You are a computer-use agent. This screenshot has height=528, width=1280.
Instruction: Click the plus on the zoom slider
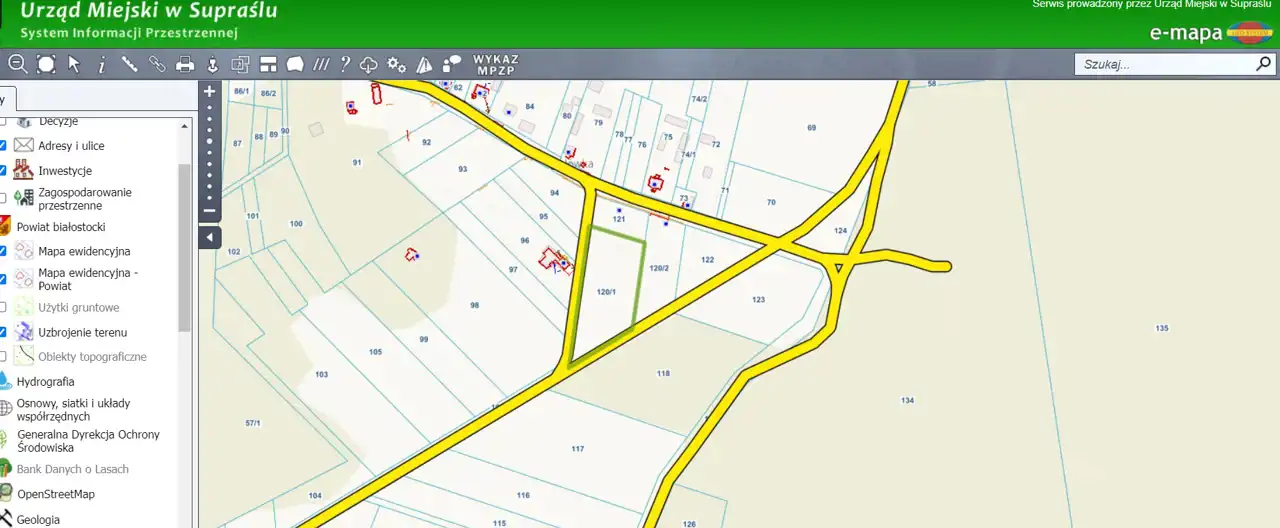(210, 91)
